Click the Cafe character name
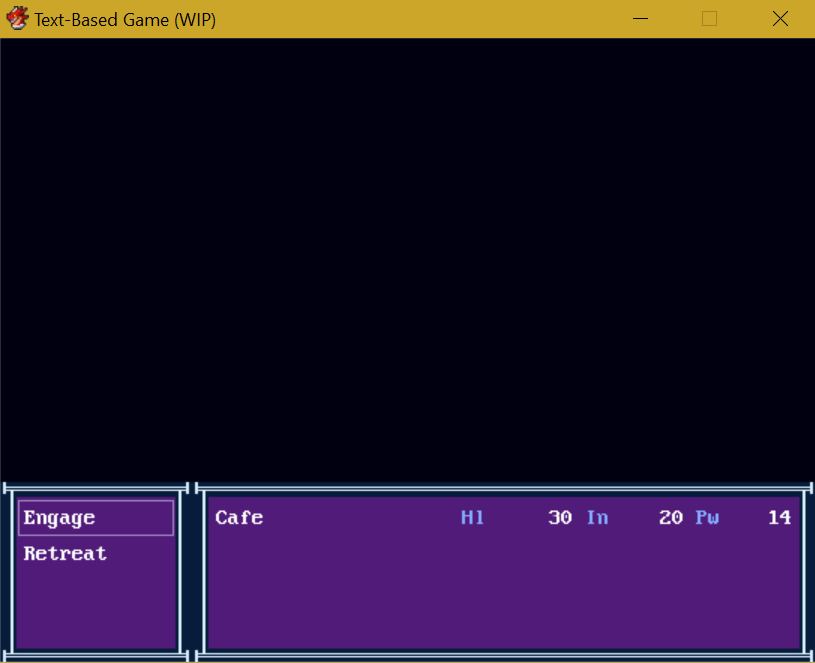 239,518
